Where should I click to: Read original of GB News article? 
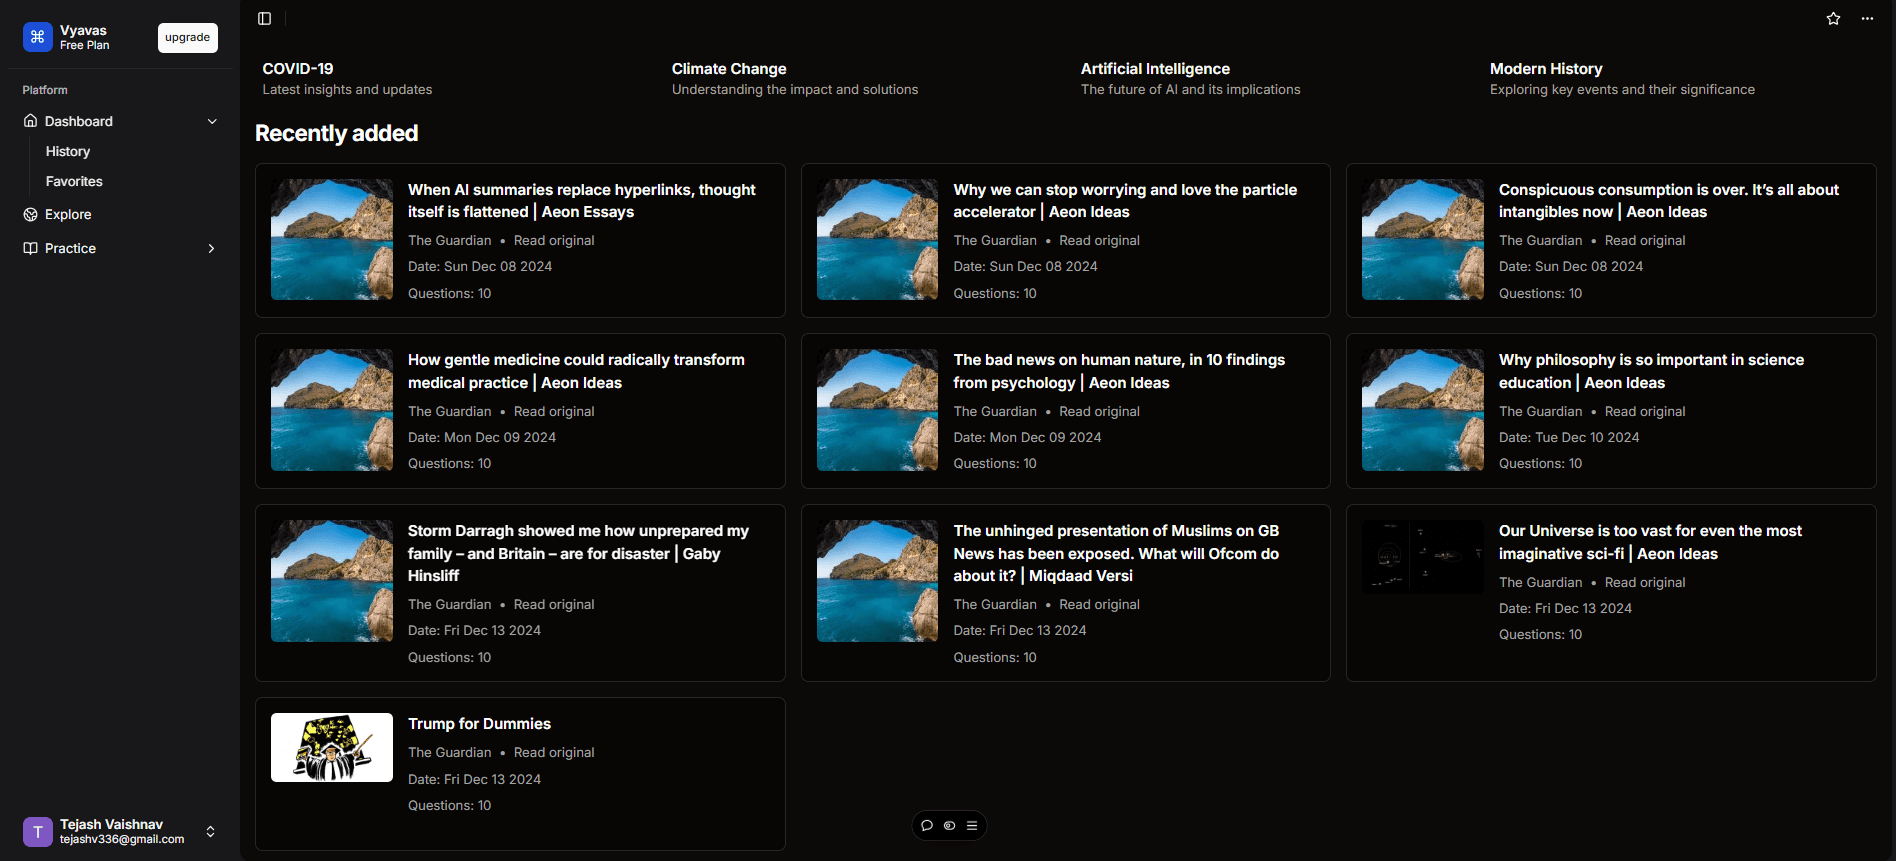tap(1099, 604)
